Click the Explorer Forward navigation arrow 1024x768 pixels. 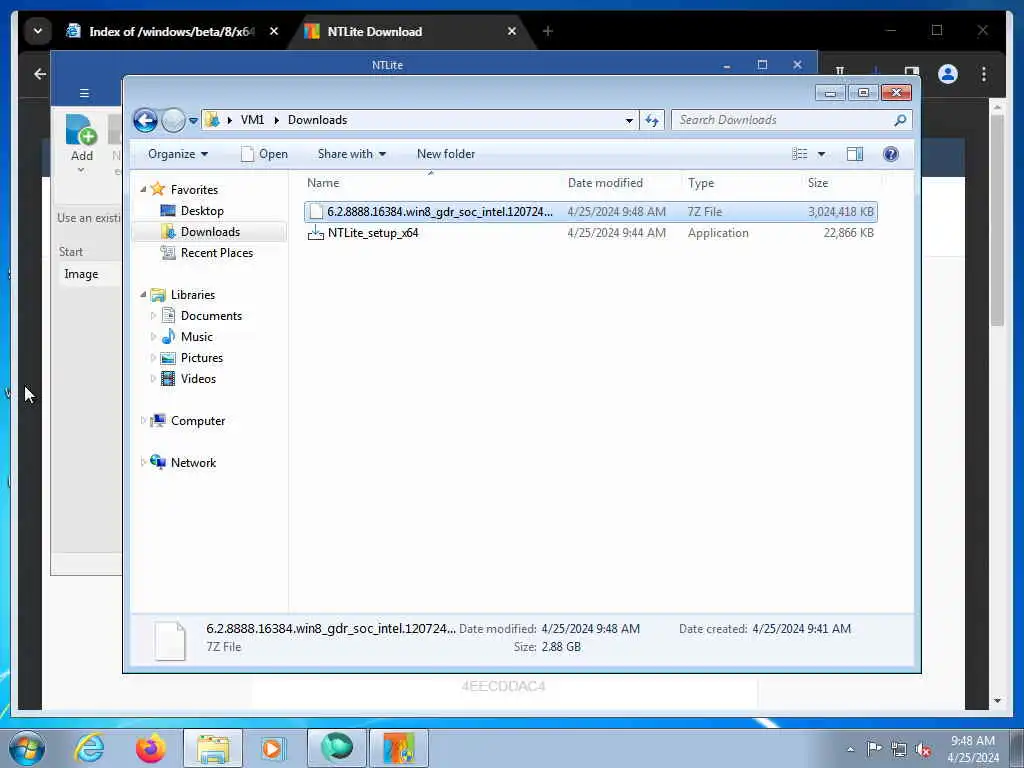(173, 120)
